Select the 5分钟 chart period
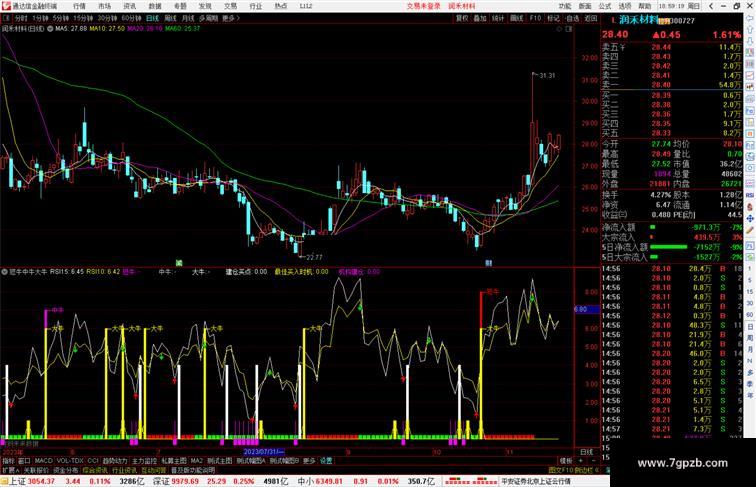Screen dimensions: 756x487 [61, 18]
